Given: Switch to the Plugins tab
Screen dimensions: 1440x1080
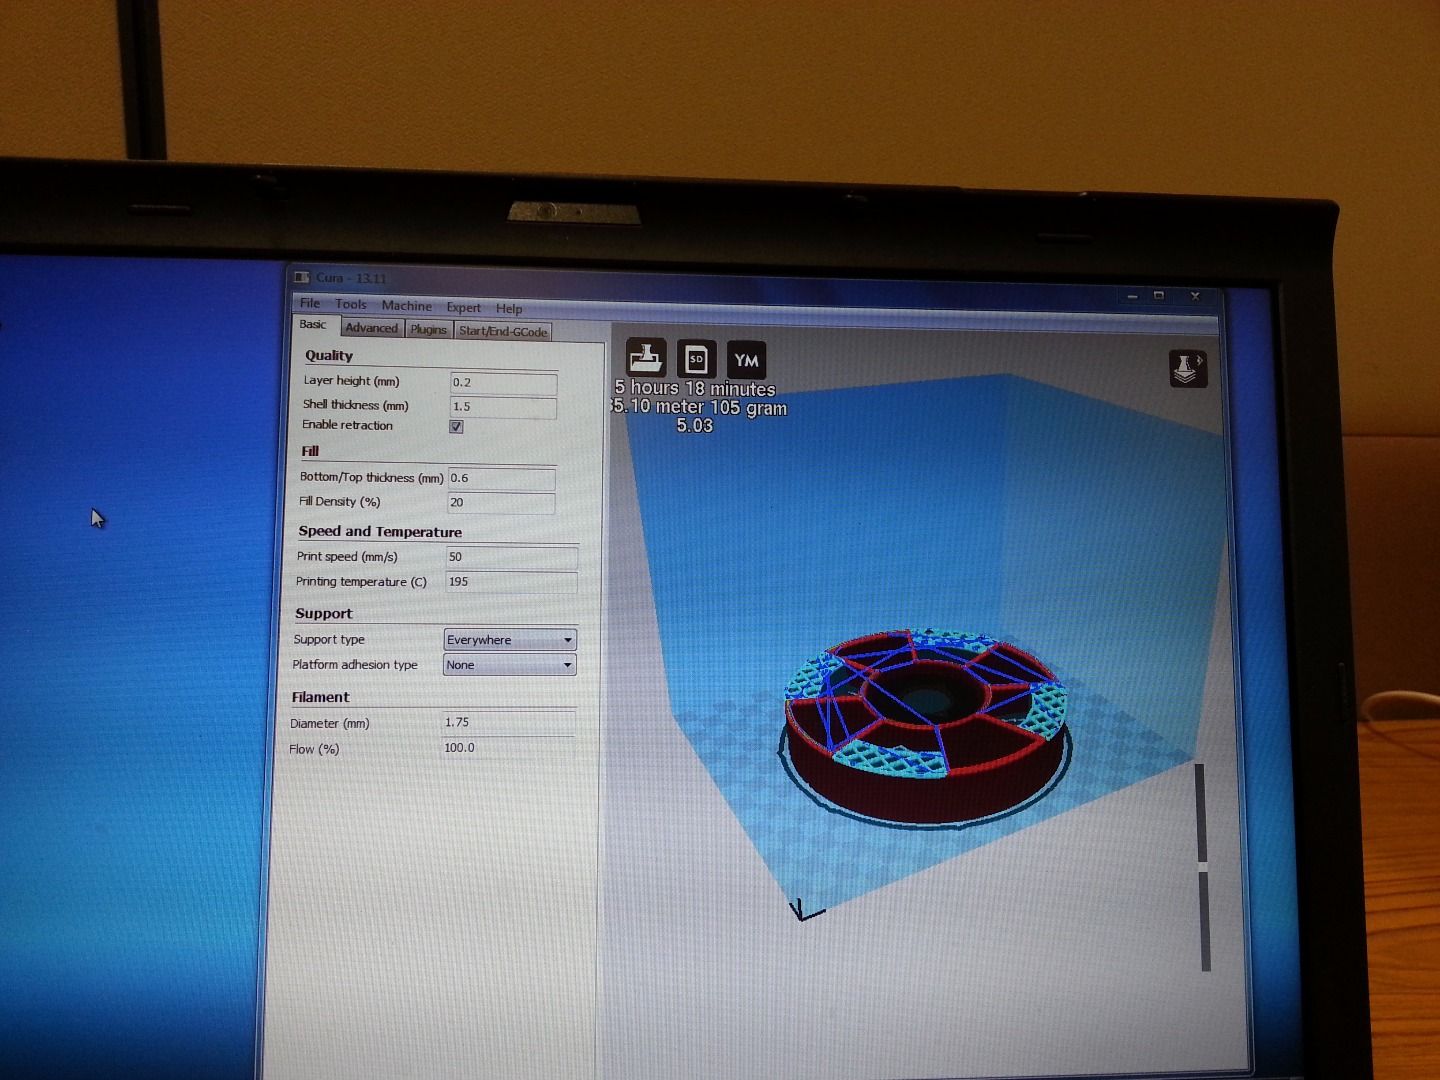Looking at the screenshot, I should tap(427, 329).
